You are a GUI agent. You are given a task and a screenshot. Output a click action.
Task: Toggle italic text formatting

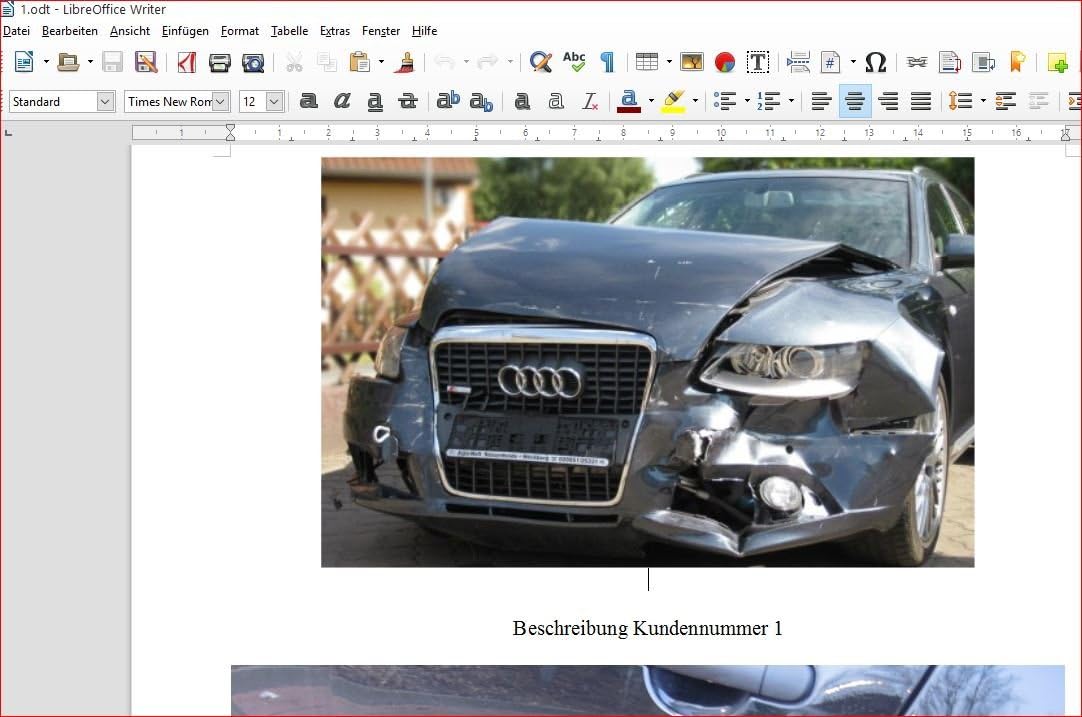(x=342, y=101)
